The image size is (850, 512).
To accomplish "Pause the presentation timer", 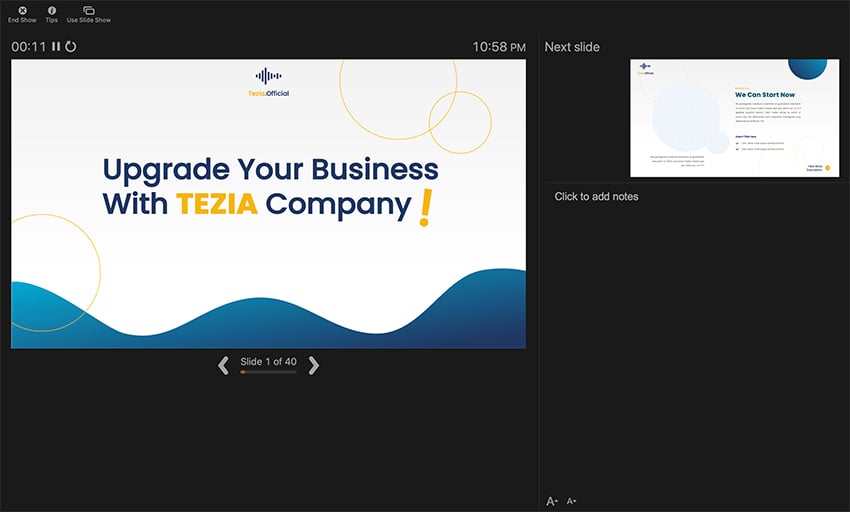I will click(x=56, y=47).
